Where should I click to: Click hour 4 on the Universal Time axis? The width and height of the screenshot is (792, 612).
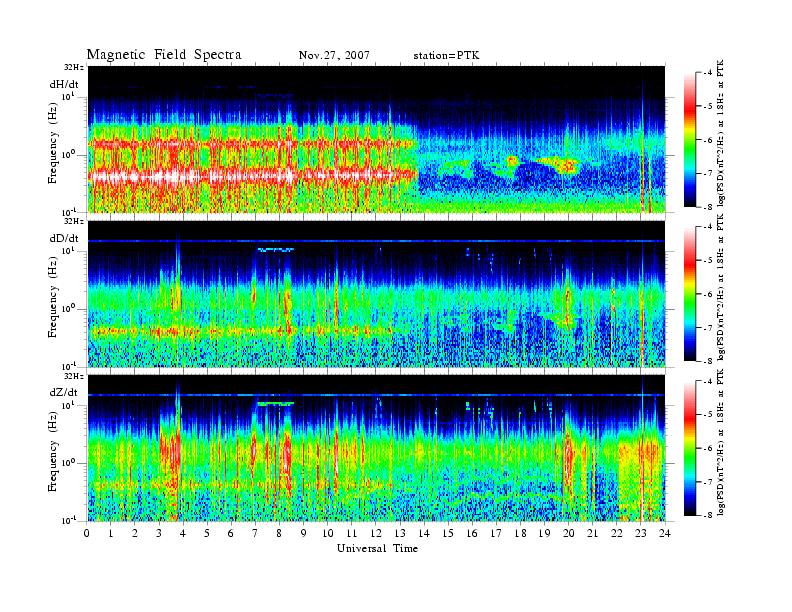click(x=183, y=533)
